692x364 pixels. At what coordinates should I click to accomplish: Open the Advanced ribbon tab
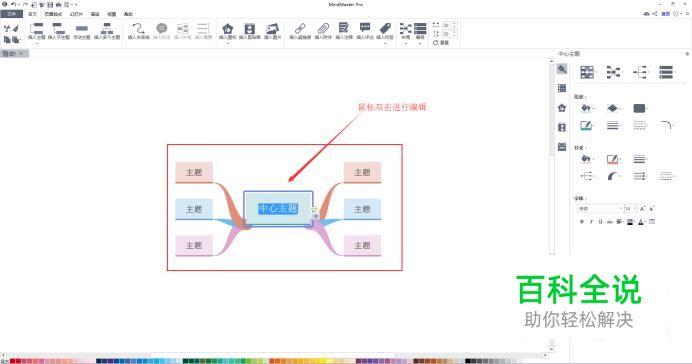click(x=95, y=14)
